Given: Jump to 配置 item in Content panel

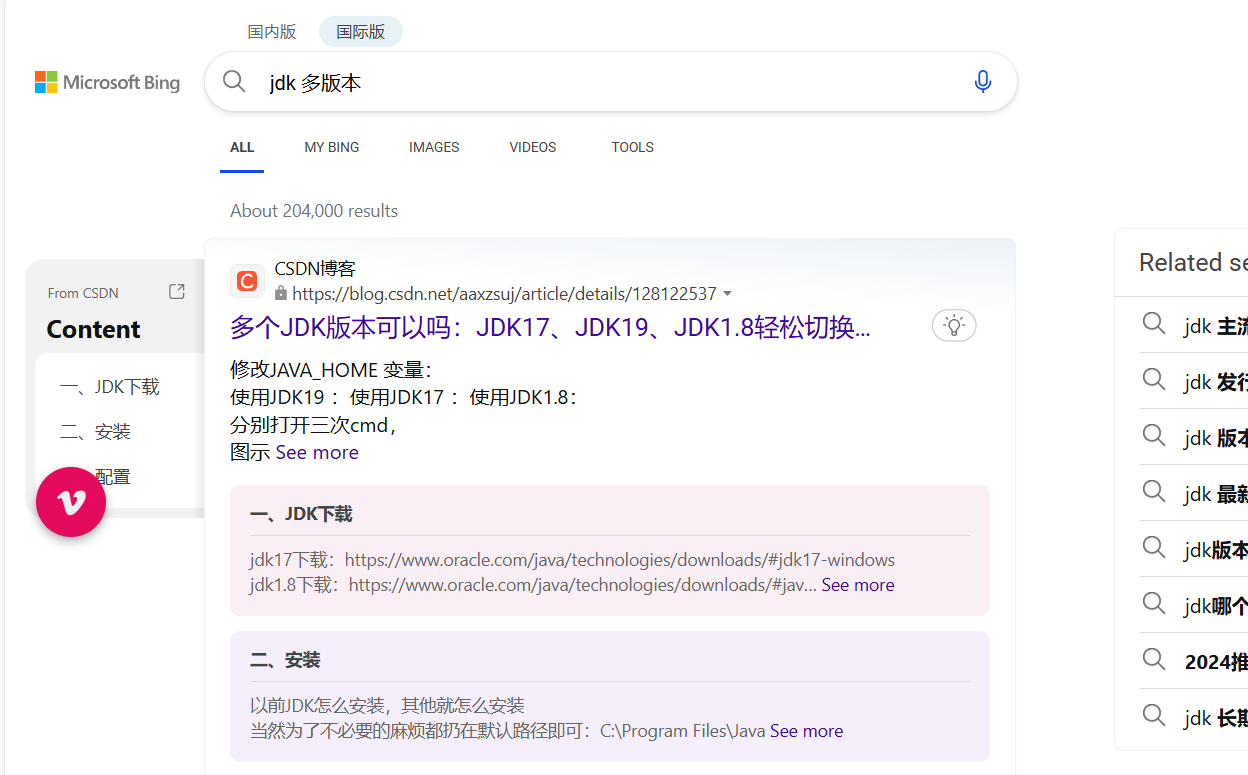Looking at the screenshot, I should point(113,477).
